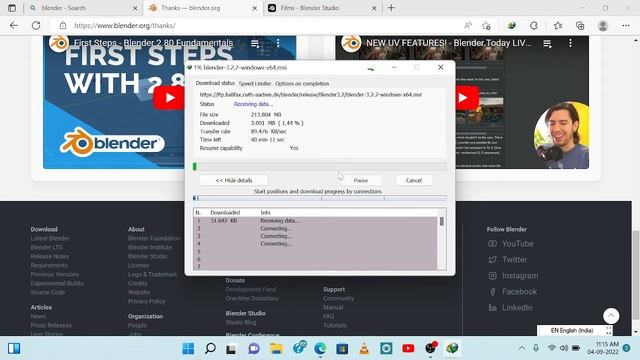Switch to Speed Limiter tab

tap(255, 84)
